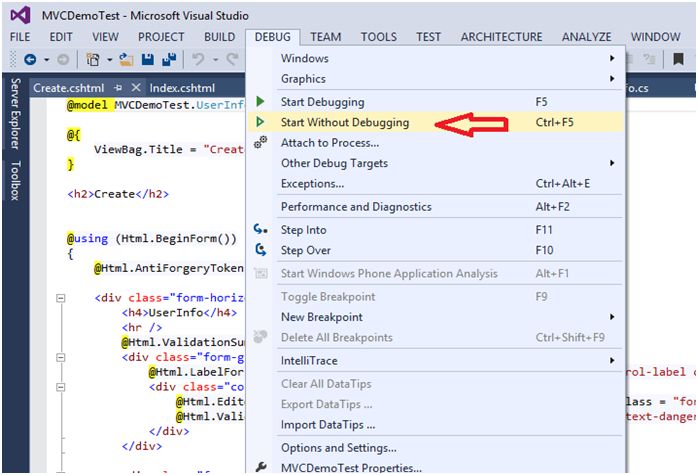The image size is (698, 475).
Task: Expand the Graphics submenu
Action: (612, 78)
